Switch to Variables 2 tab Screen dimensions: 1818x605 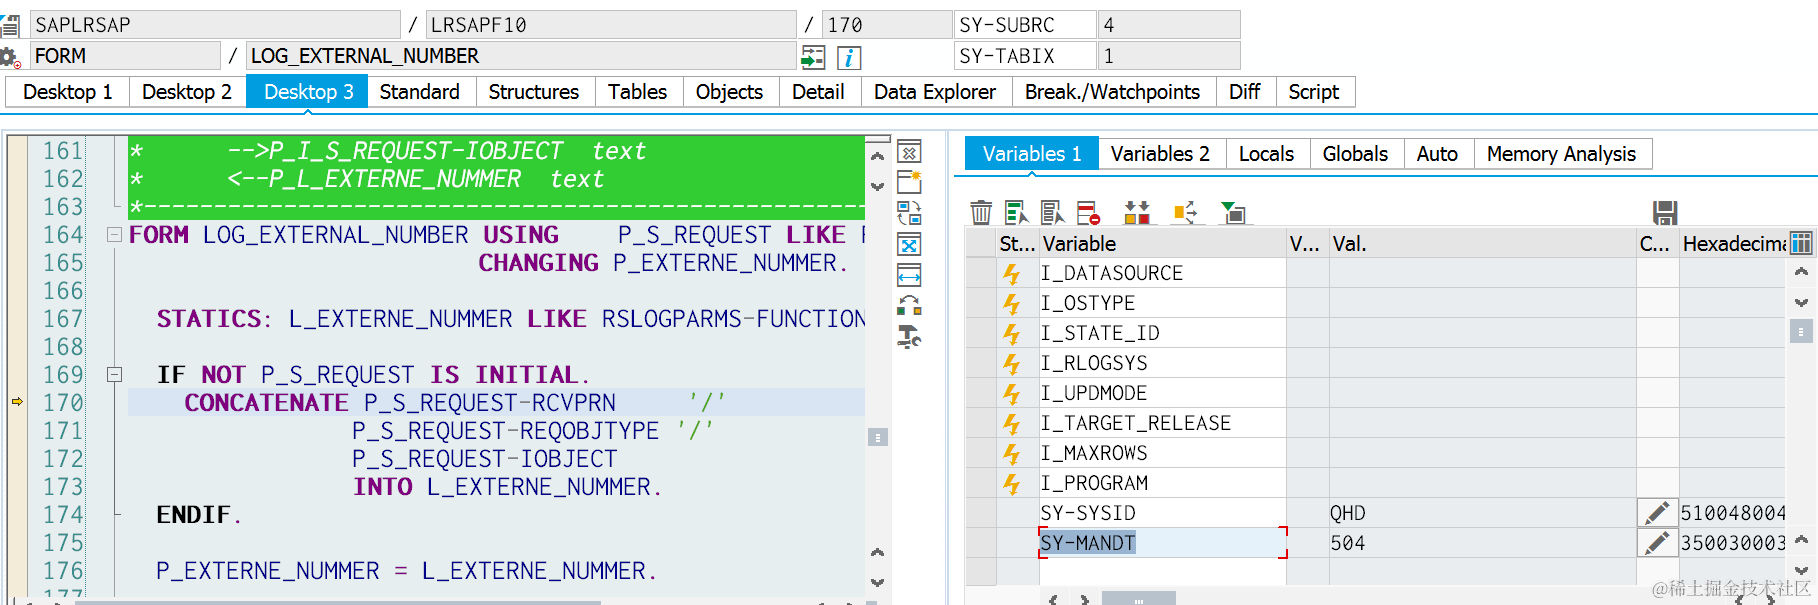[1160, 154]
